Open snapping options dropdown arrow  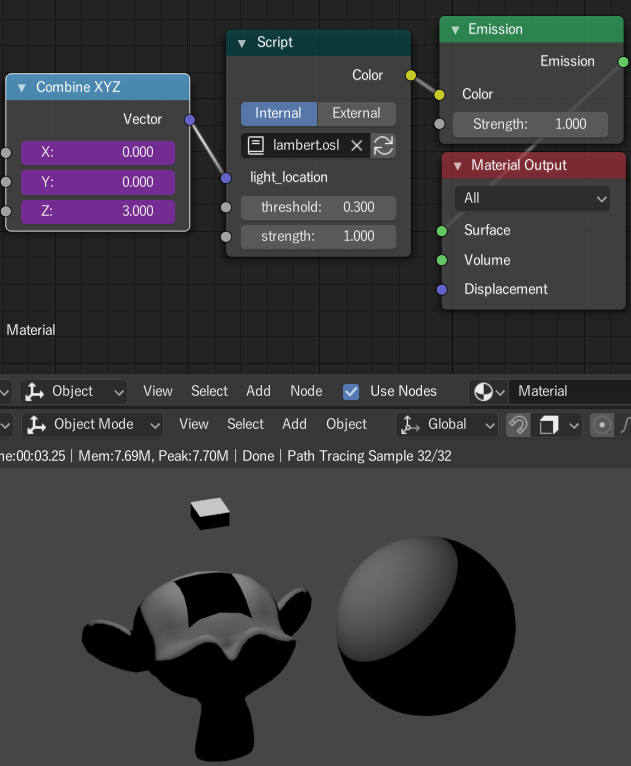pyautogui.click(x=574, y=425)
